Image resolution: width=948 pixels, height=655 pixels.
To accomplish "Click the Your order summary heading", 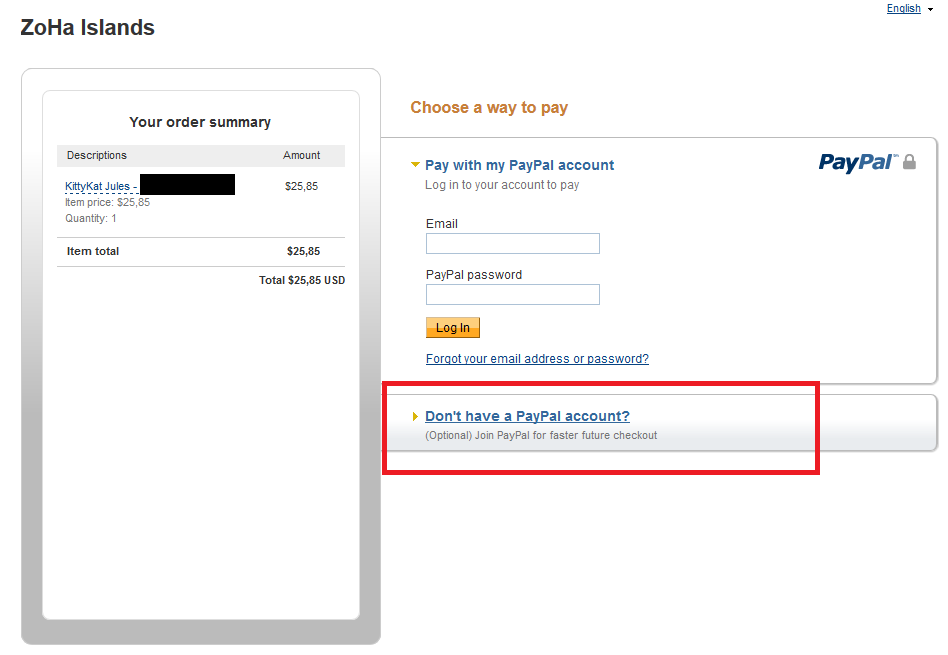I will pos(200,122).
